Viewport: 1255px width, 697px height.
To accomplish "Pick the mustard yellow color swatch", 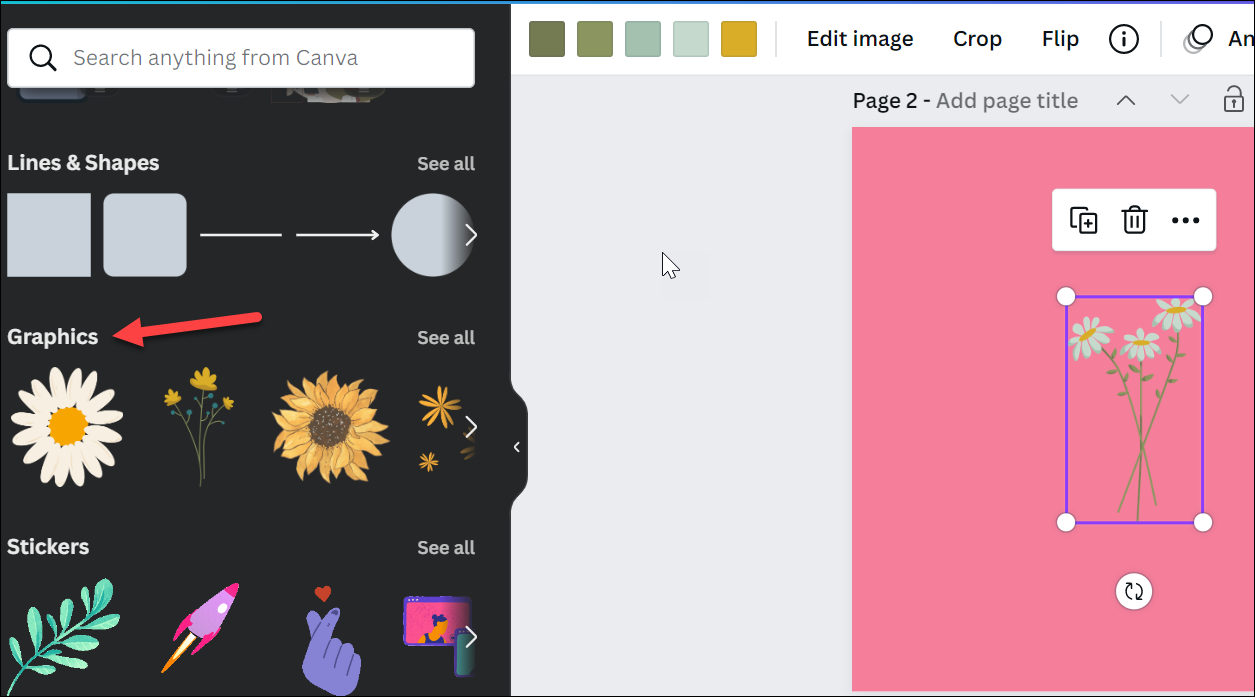I will [739, 39].
